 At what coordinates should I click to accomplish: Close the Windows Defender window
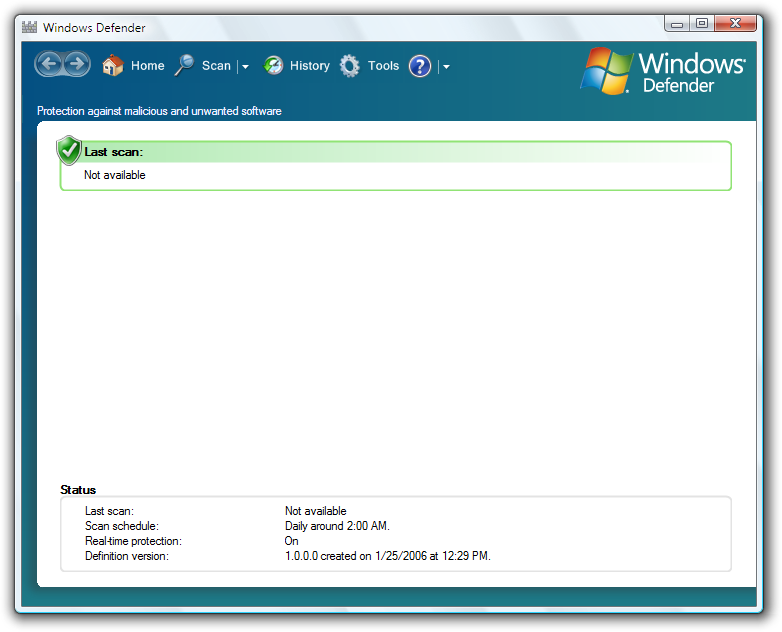[x=735, y=23]
